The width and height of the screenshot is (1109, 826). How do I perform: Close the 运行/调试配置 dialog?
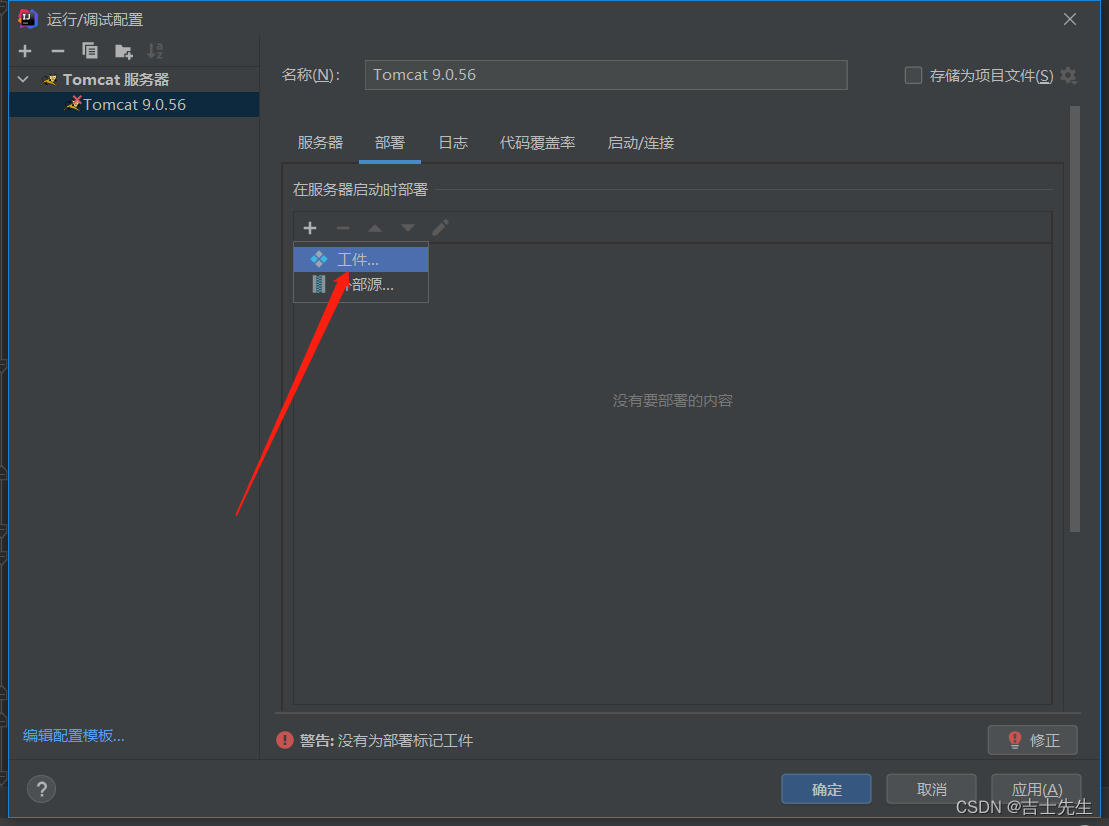click(x=1069, y=20)
